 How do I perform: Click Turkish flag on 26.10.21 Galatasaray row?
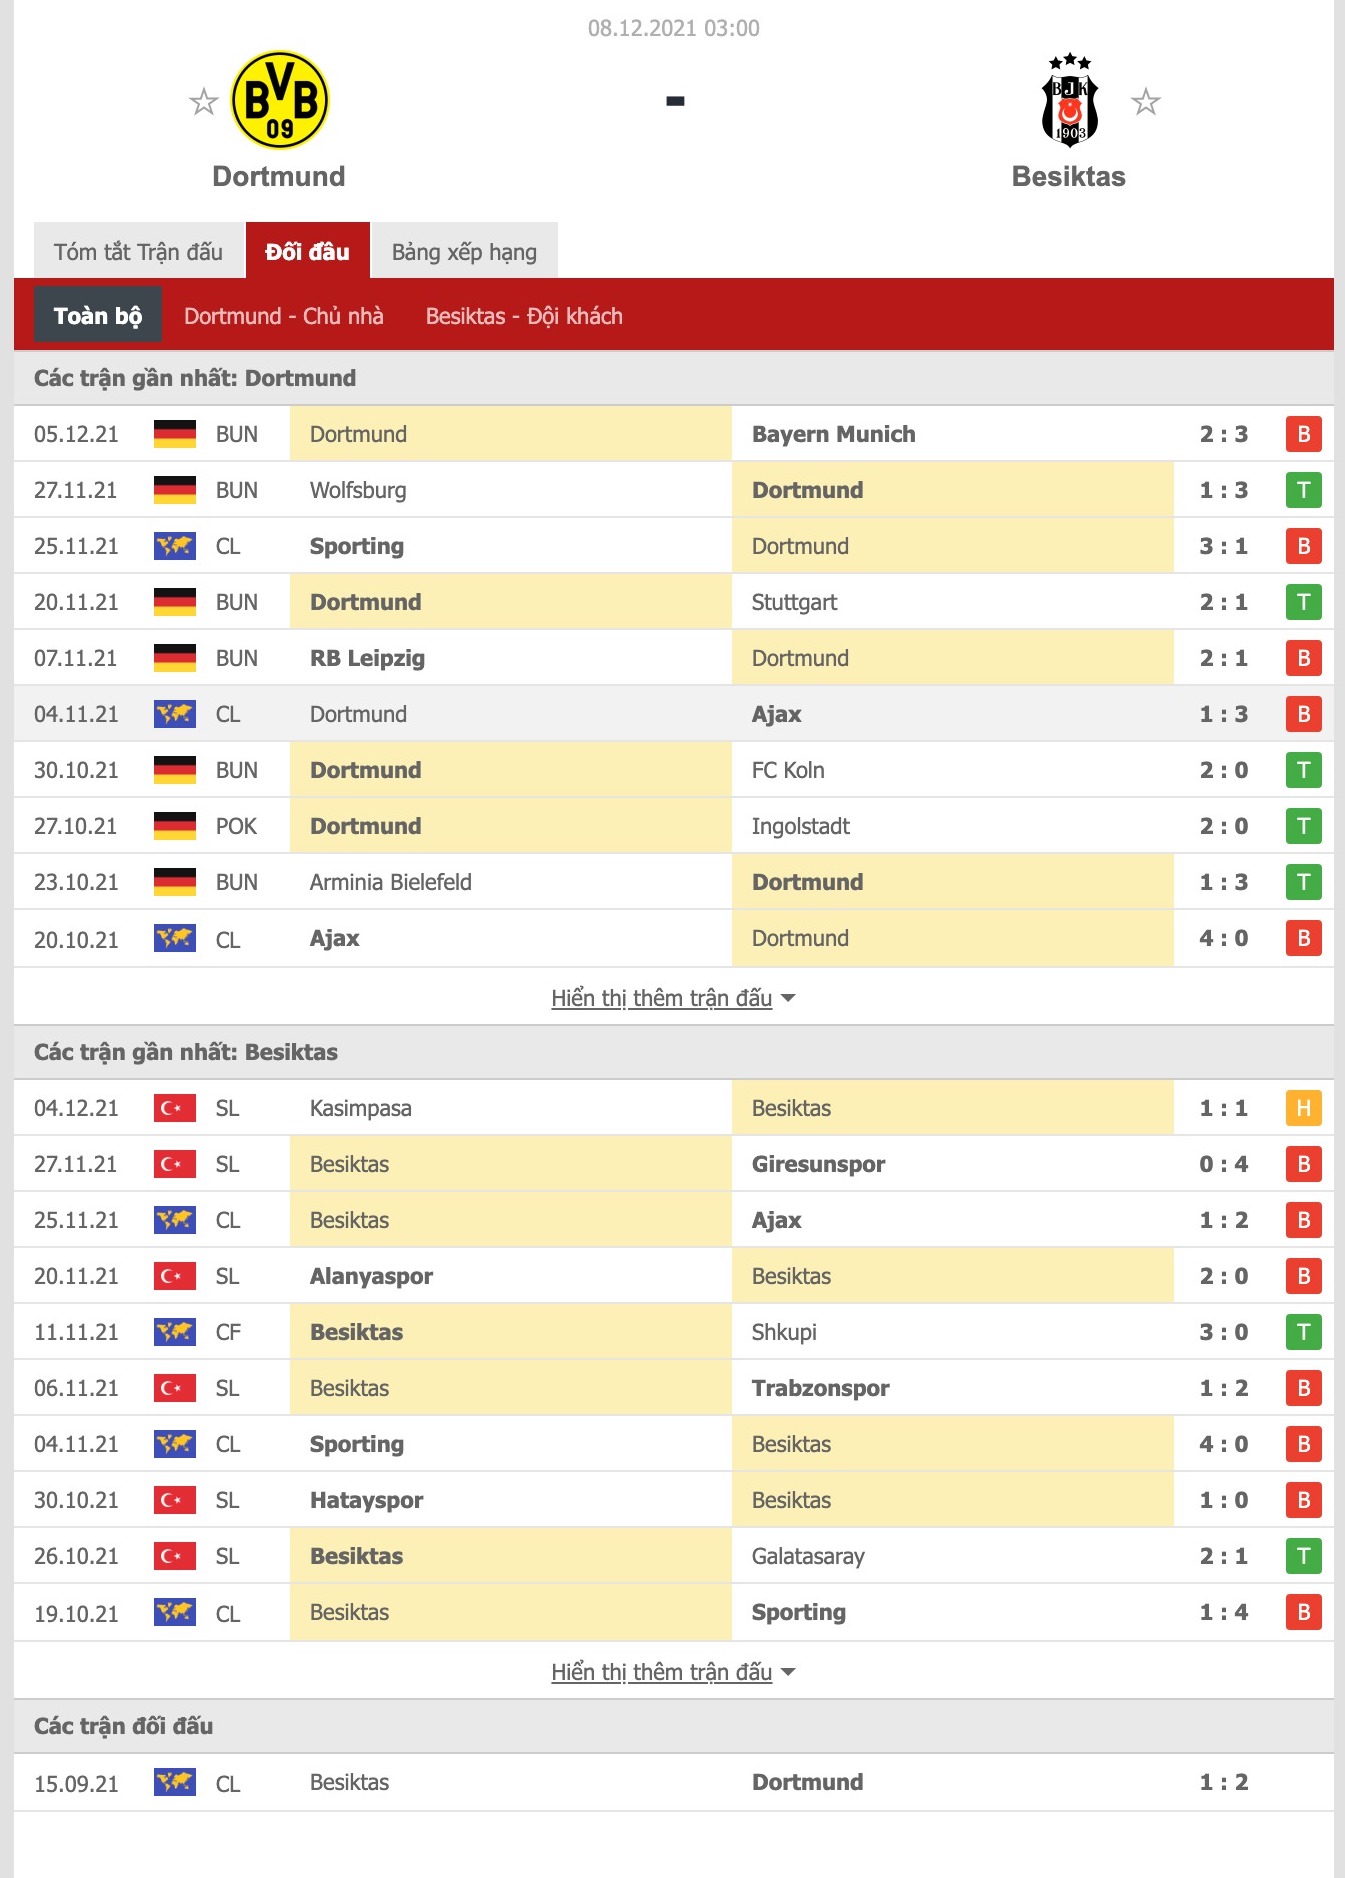(175, 1556)
